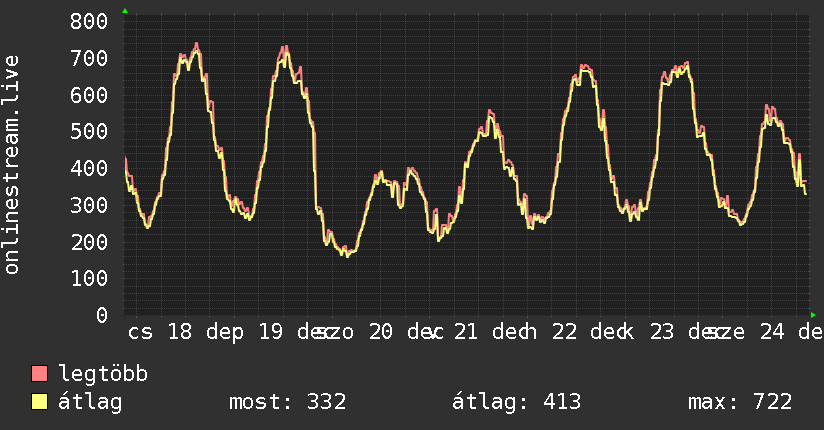Click the '22' date label on x-axis
This screenshot has width=824, height=430.
564,332
